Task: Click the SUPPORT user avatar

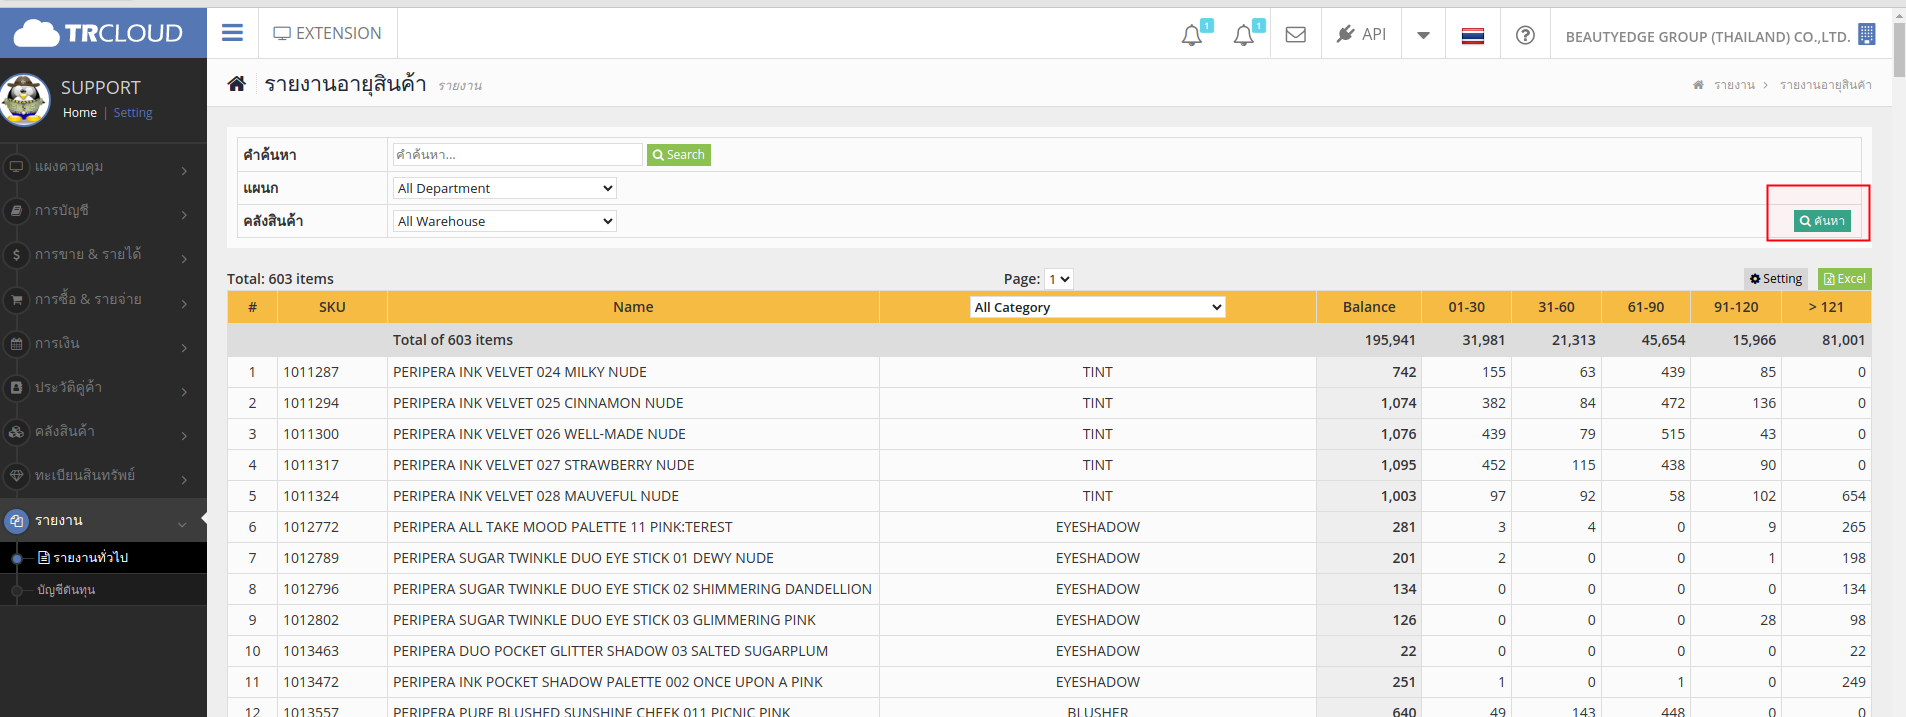Action: [x=25, y=100]
